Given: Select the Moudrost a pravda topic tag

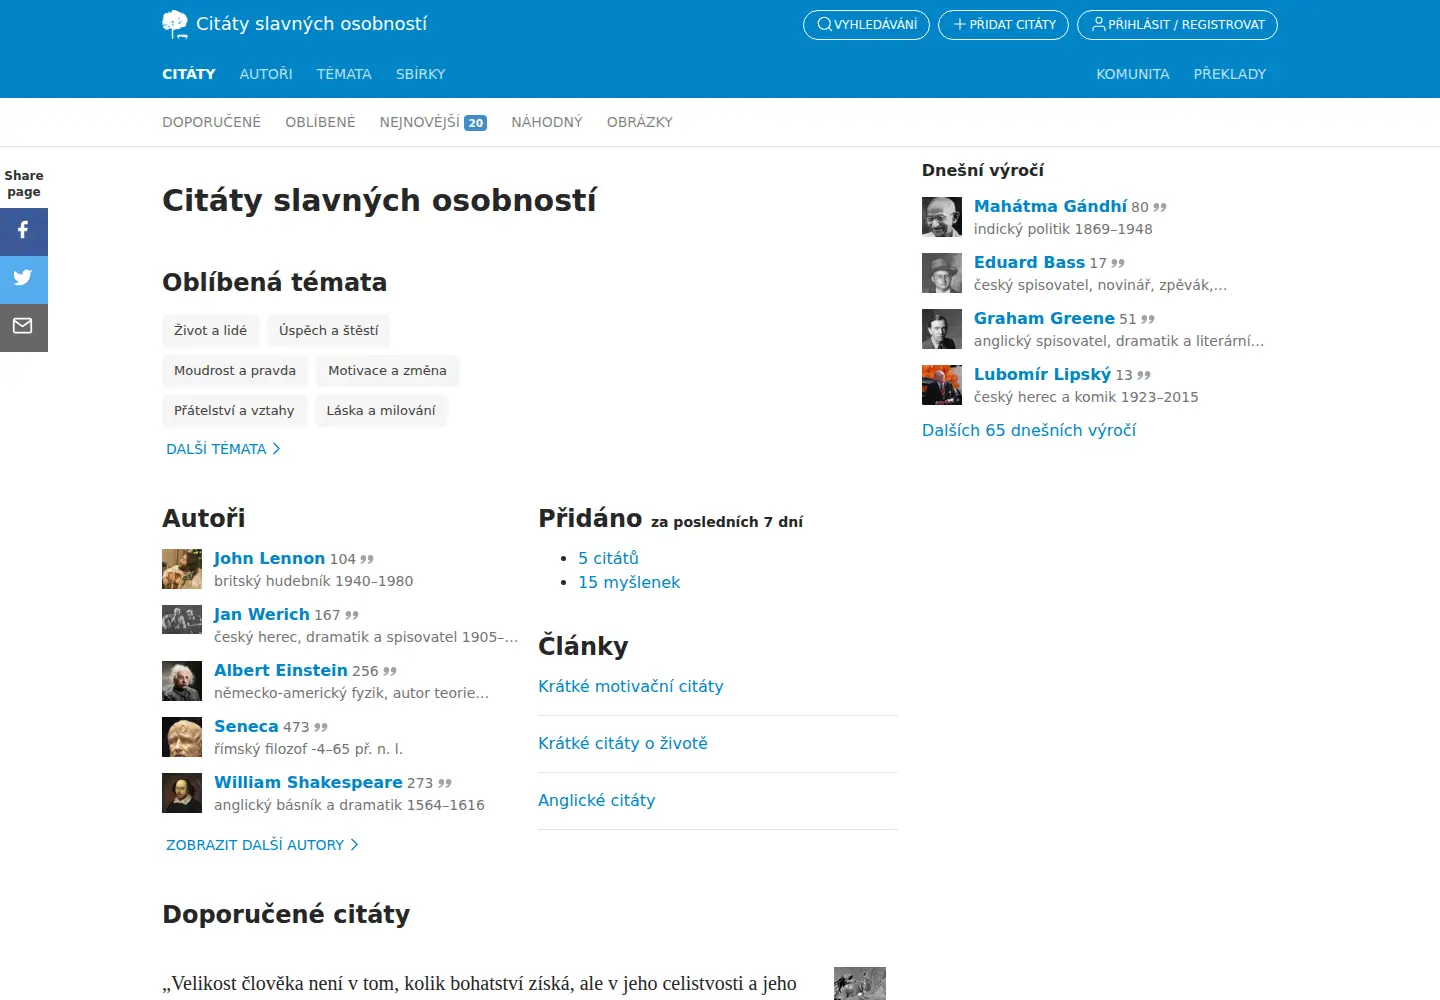Looking at the screenshot, I should pyautogui.click(x=235, y=370).
